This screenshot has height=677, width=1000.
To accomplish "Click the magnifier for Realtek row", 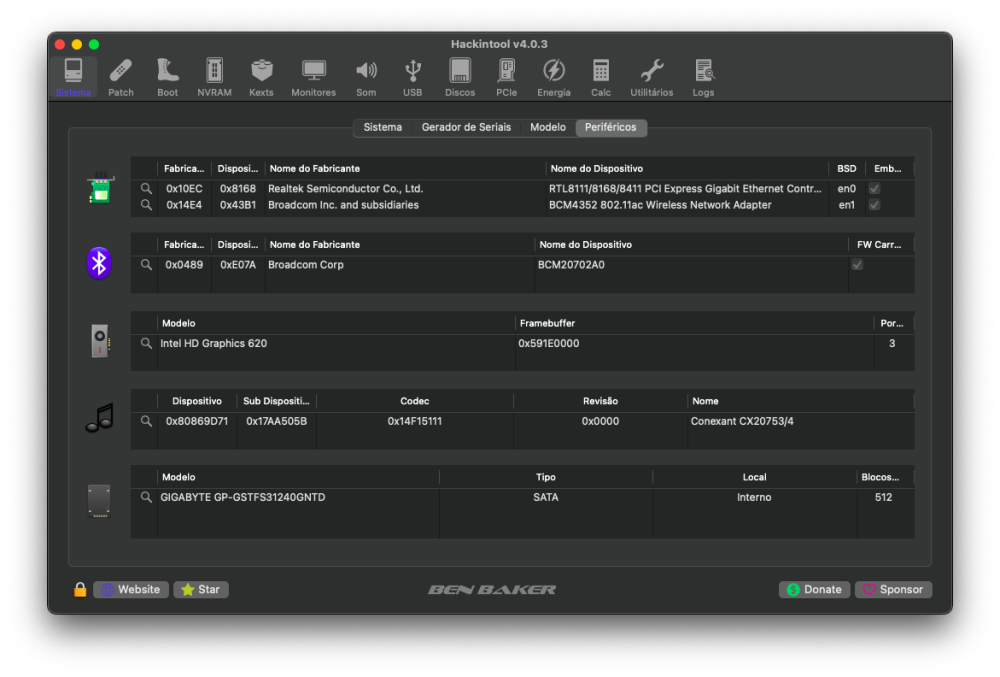I will point(146,189).
